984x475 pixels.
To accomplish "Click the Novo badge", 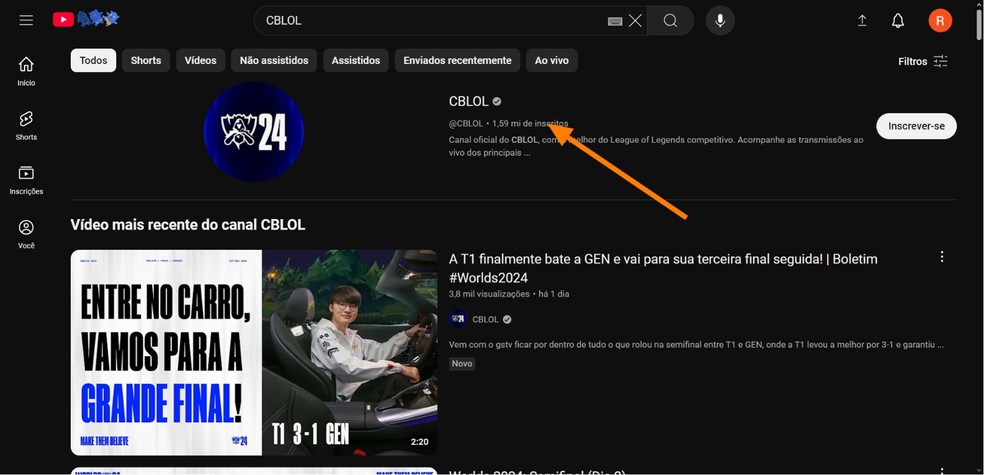I will tap(462, 364).
